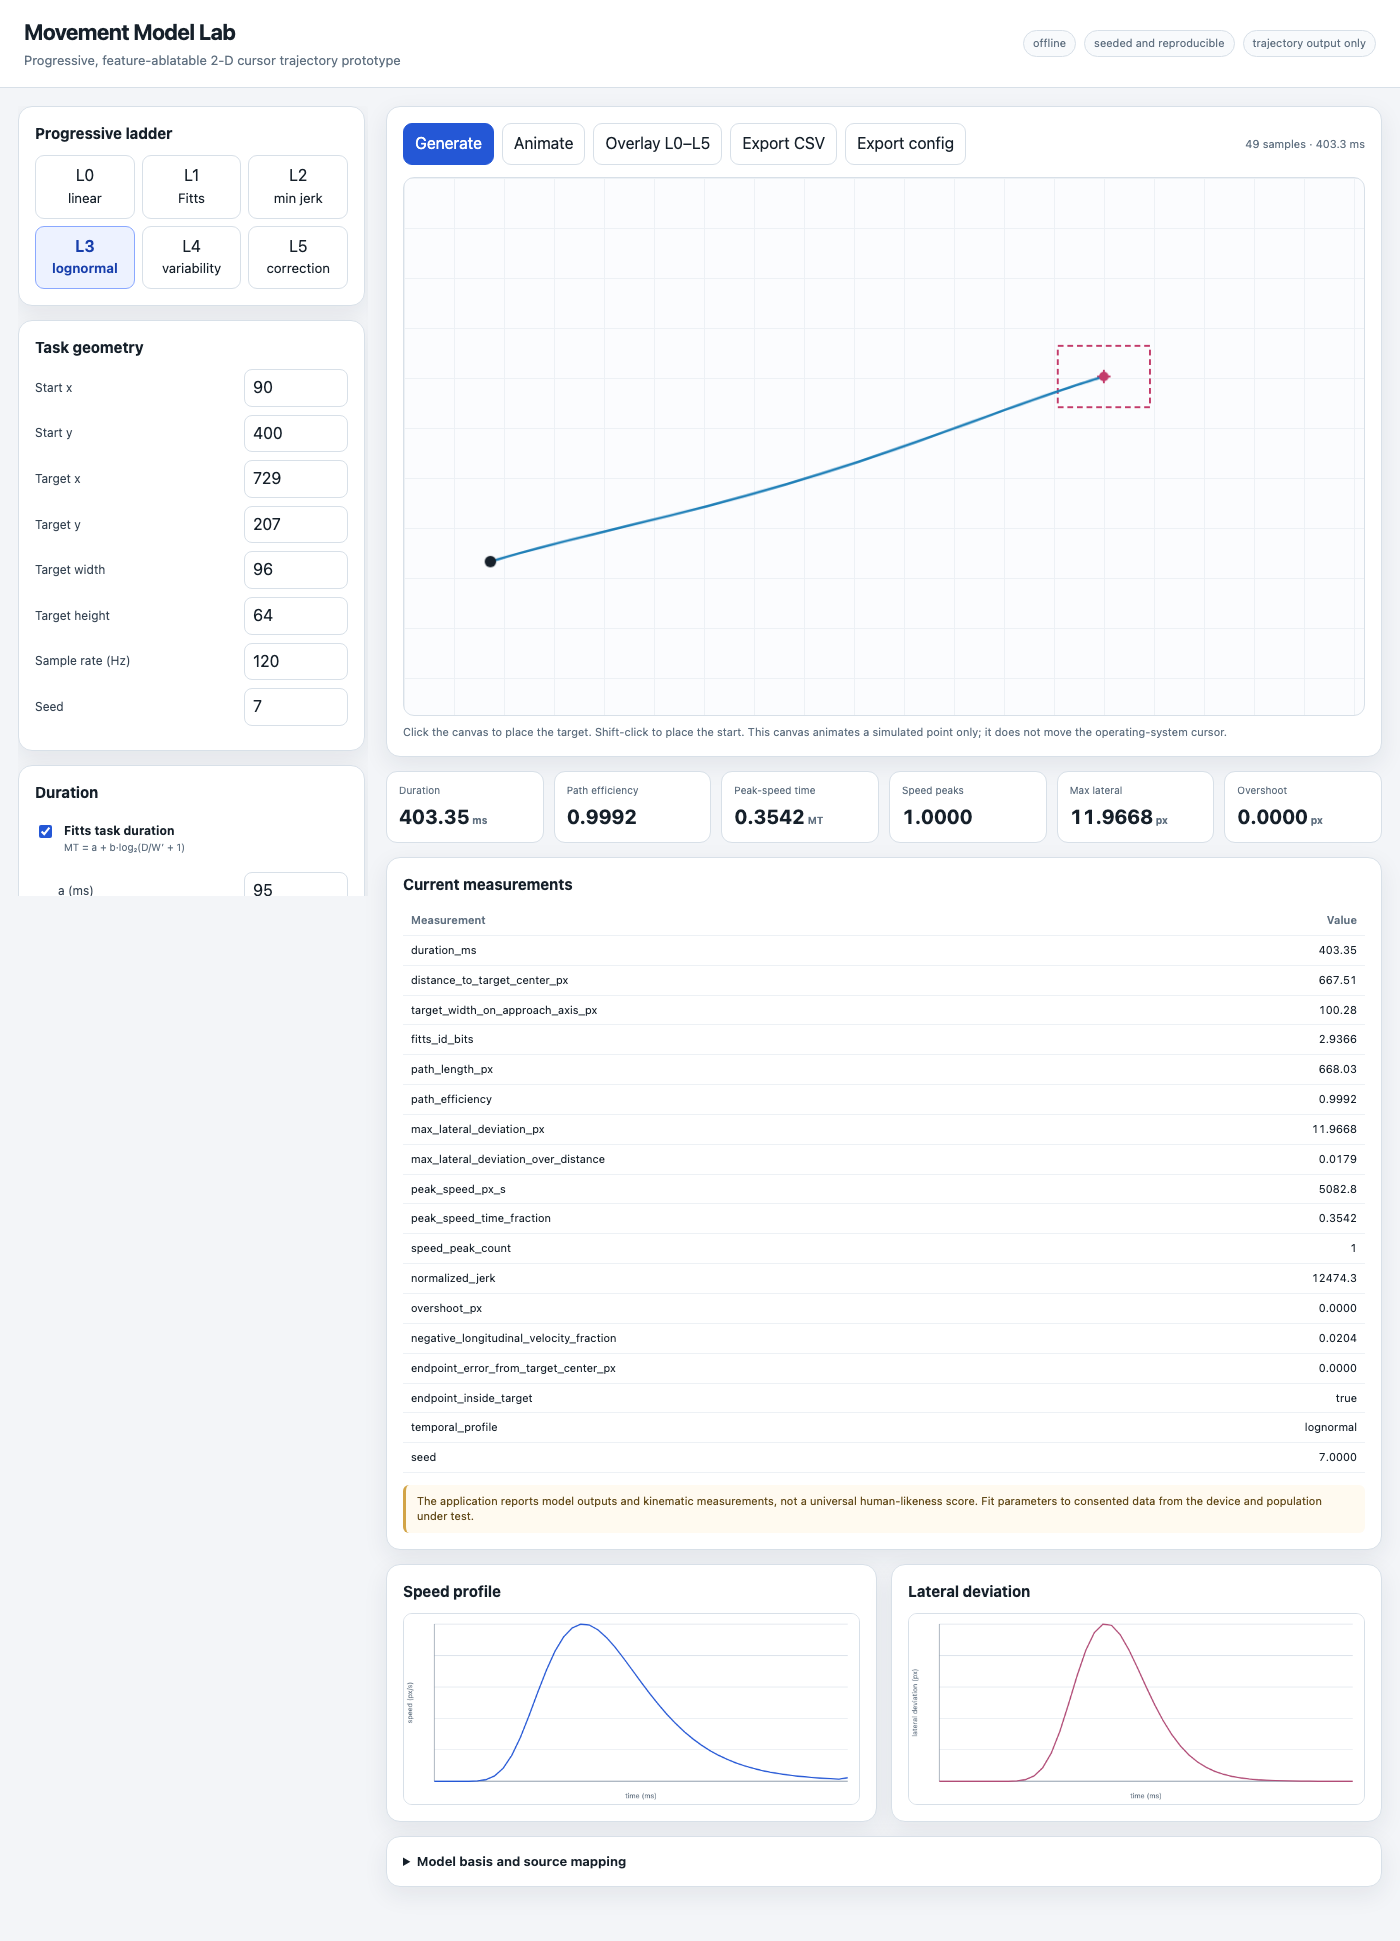Click Export config button

(x=905, y=144)
